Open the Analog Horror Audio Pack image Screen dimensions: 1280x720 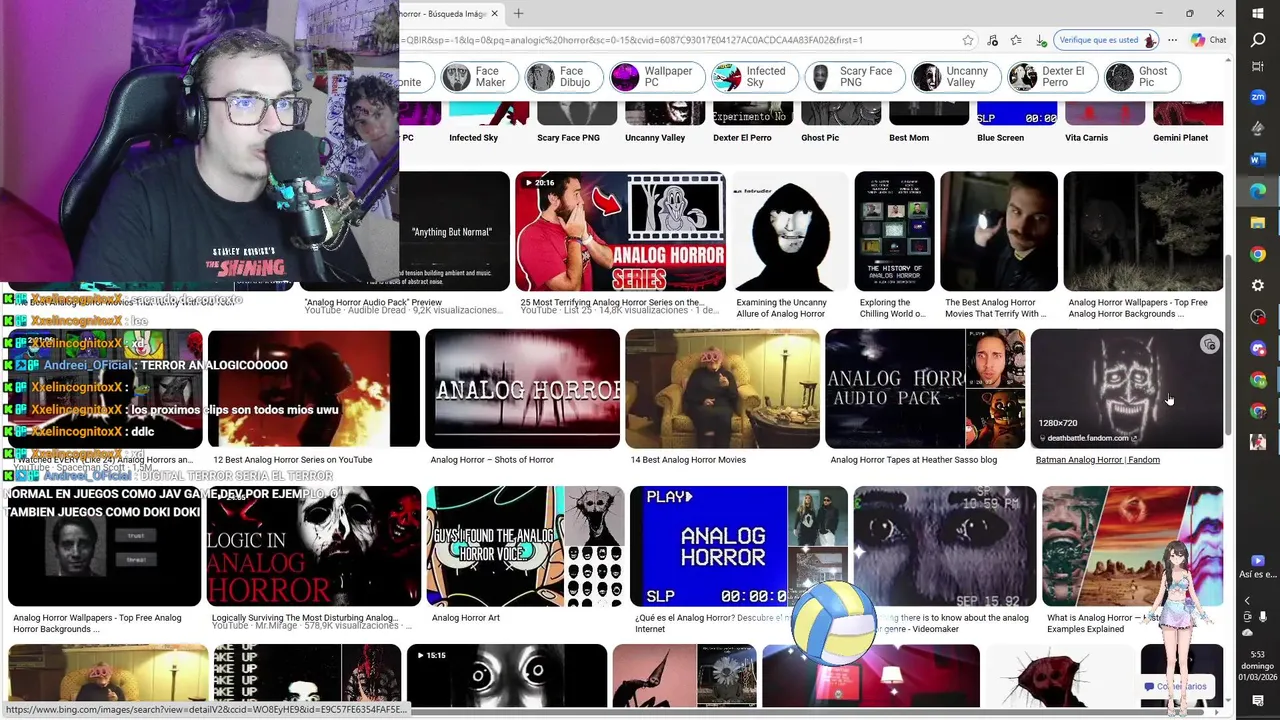point(925,388)
